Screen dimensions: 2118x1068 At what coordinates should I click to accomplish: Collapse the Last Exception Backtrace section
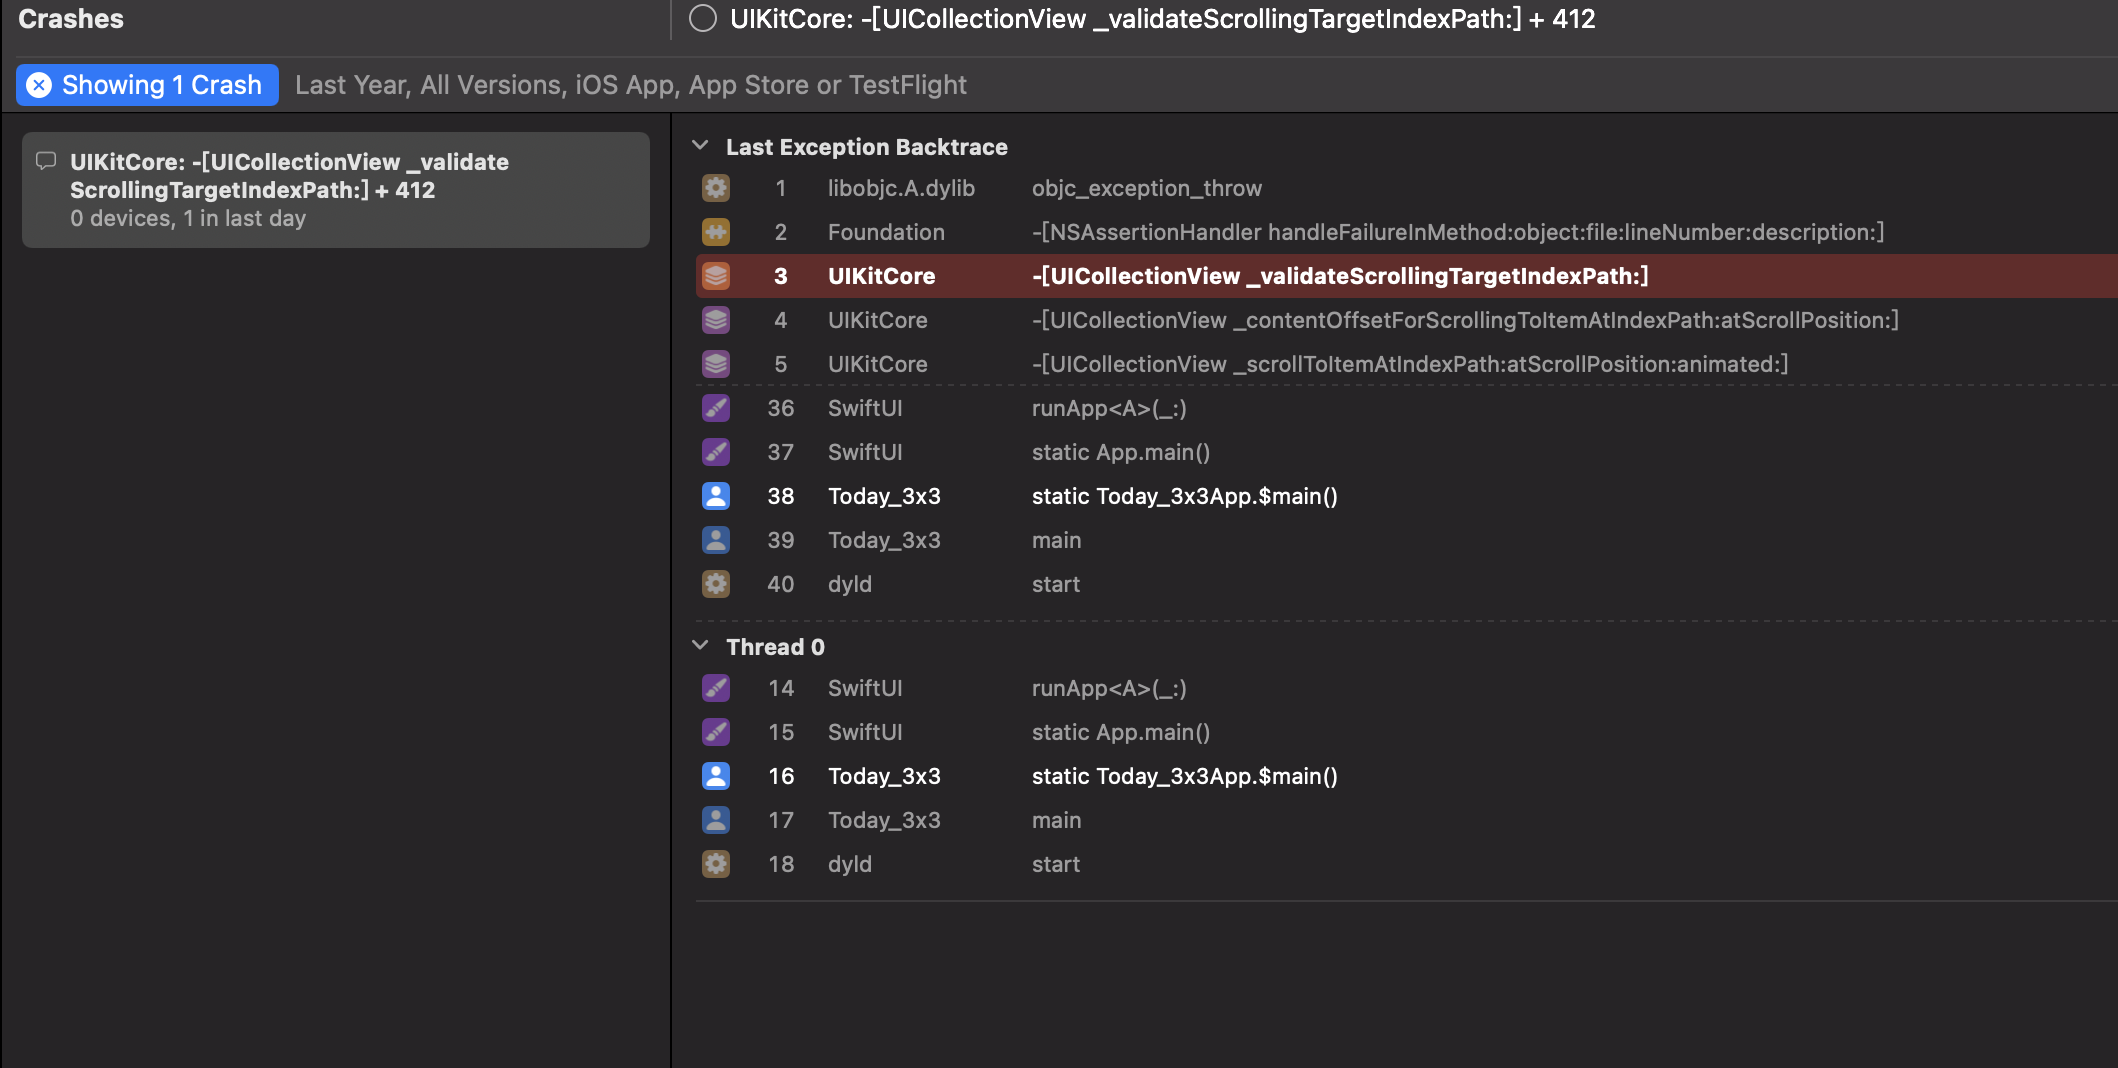click(701, 146)
